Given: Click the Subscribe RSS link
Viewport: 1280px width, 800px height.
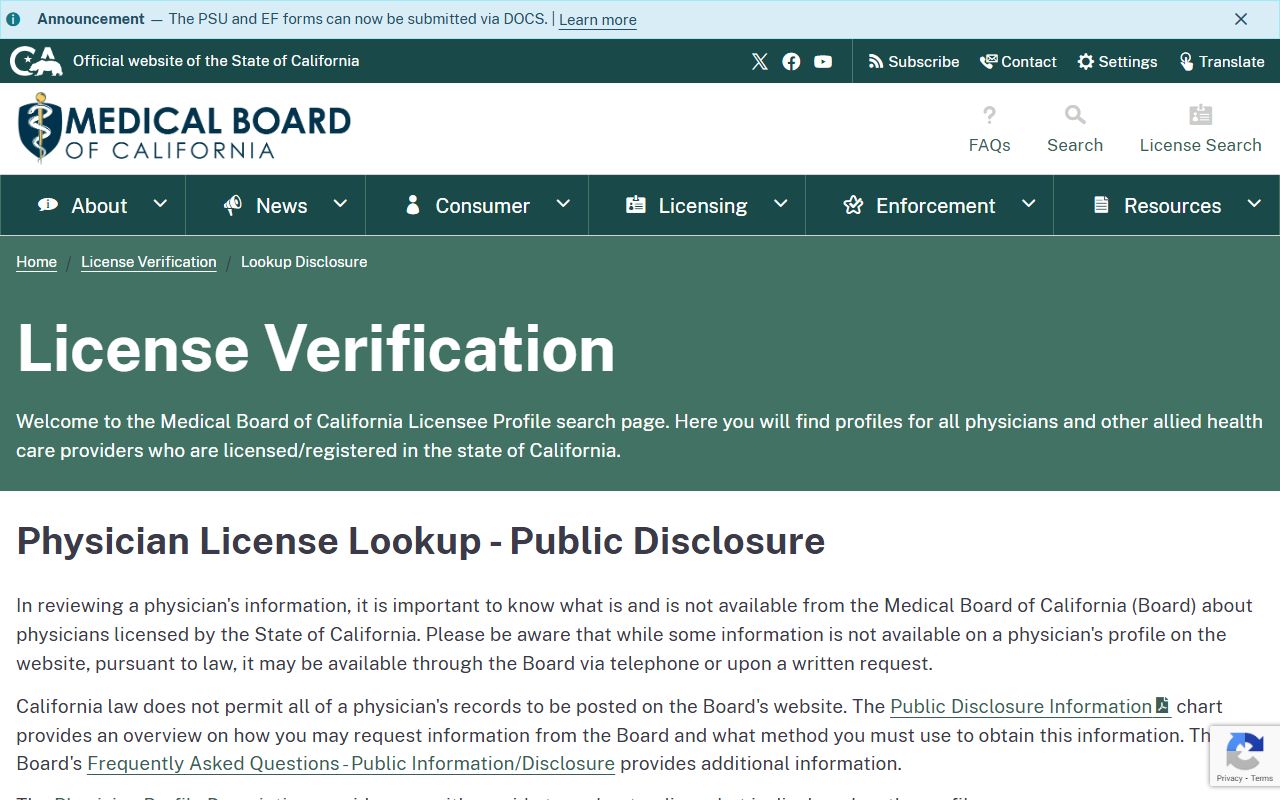Looking at the screenshot, I should pos(914,62).
